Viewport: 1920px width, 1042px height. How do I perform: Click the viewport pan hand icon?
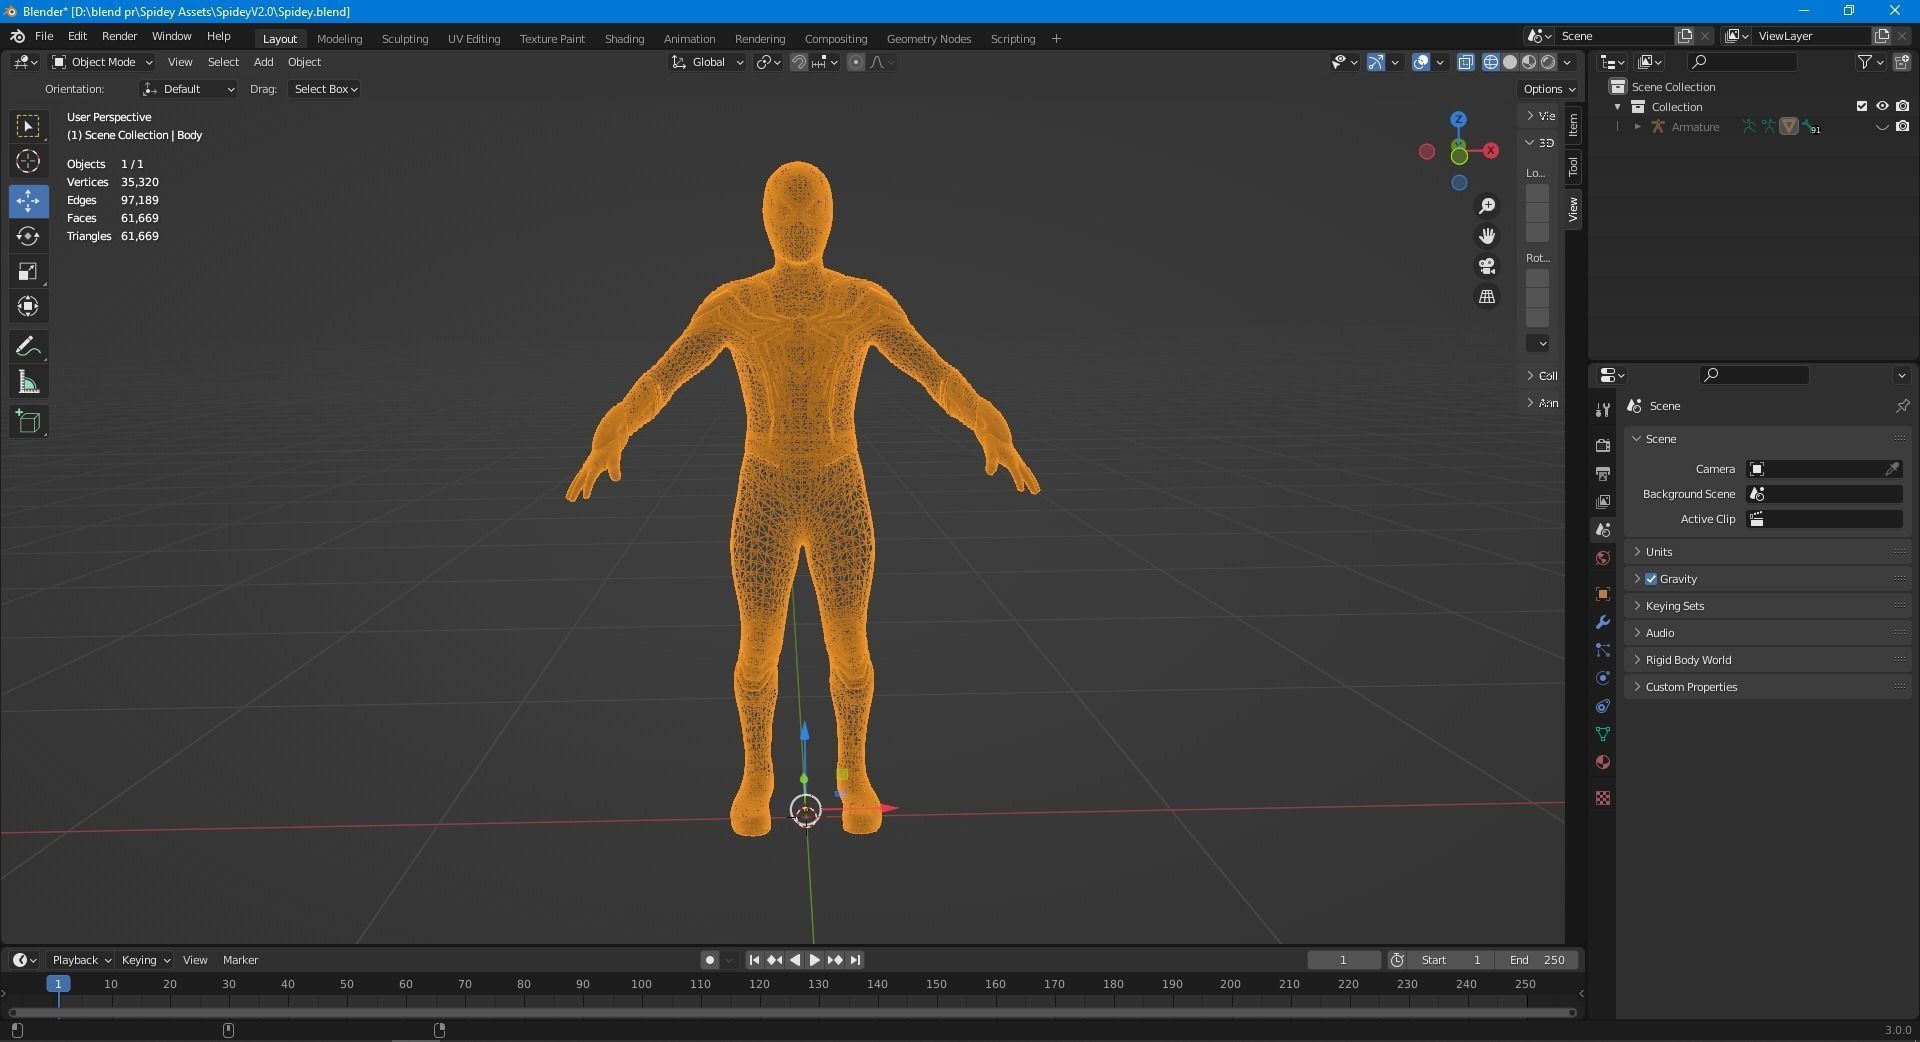coord(1487,236)
